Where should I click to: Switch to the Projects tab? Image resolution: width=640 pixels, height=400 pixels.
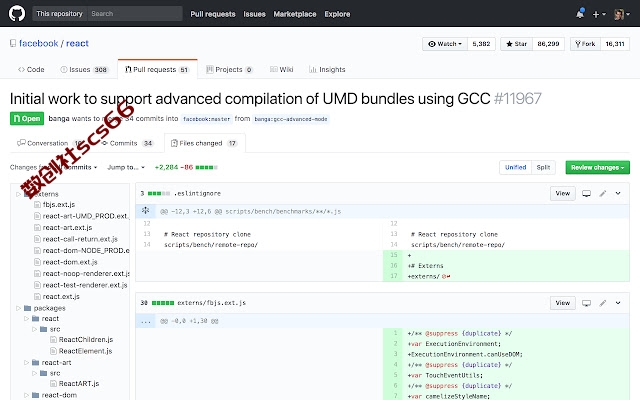click(229, 69)
